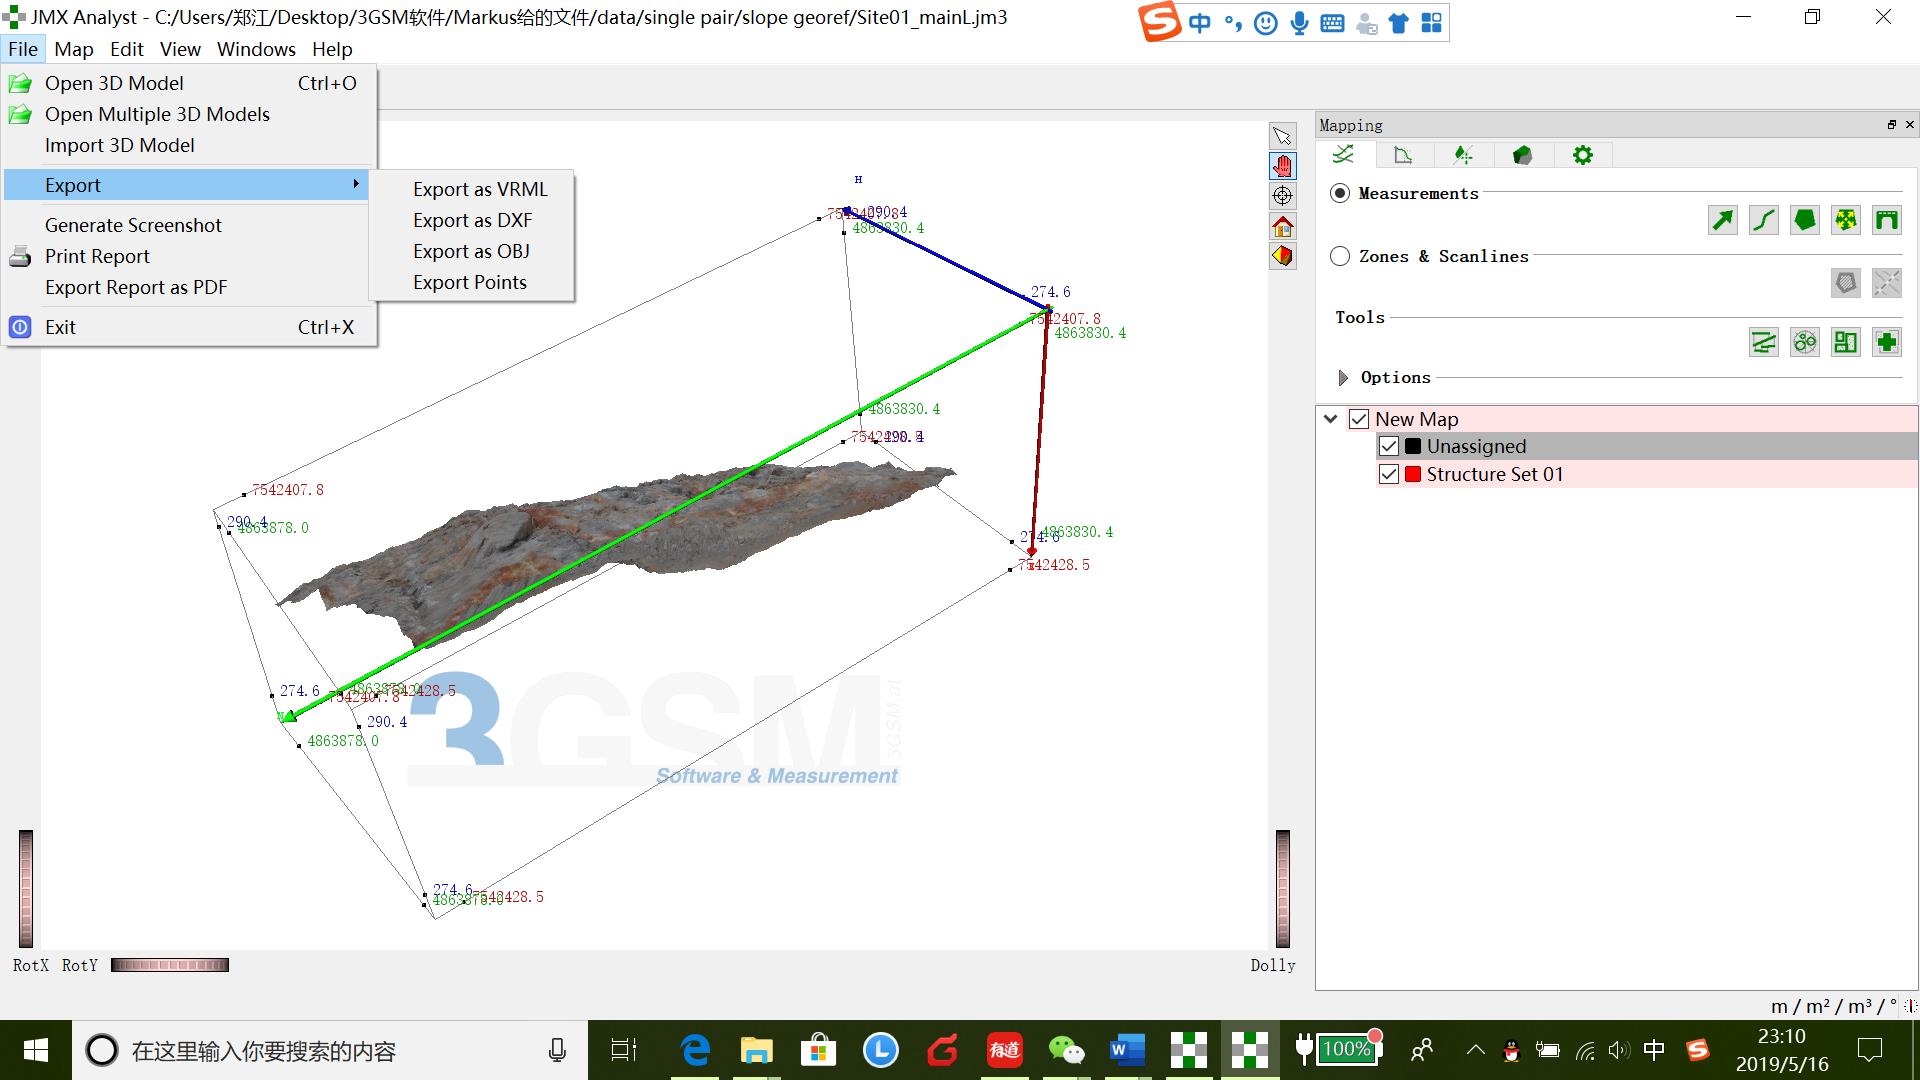The width and height of the screenshot is (1920, 1080).
Task: Reset view with the home icon
Action: [x=1282, y=226]
